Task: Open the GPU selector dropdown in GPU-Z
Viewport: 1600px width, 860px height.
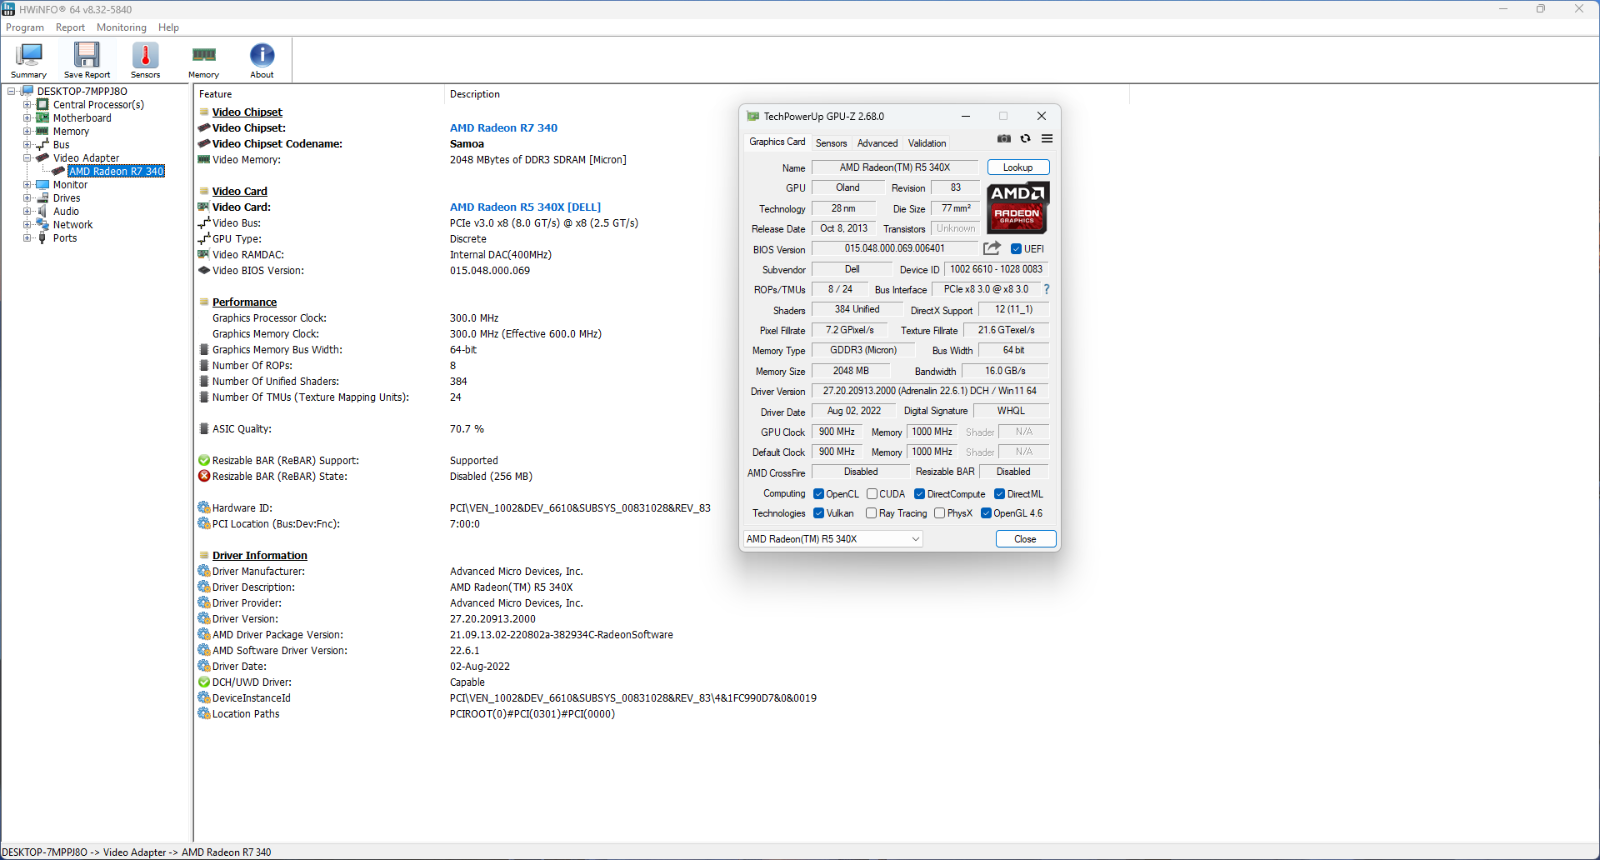Action: (832, 539)
